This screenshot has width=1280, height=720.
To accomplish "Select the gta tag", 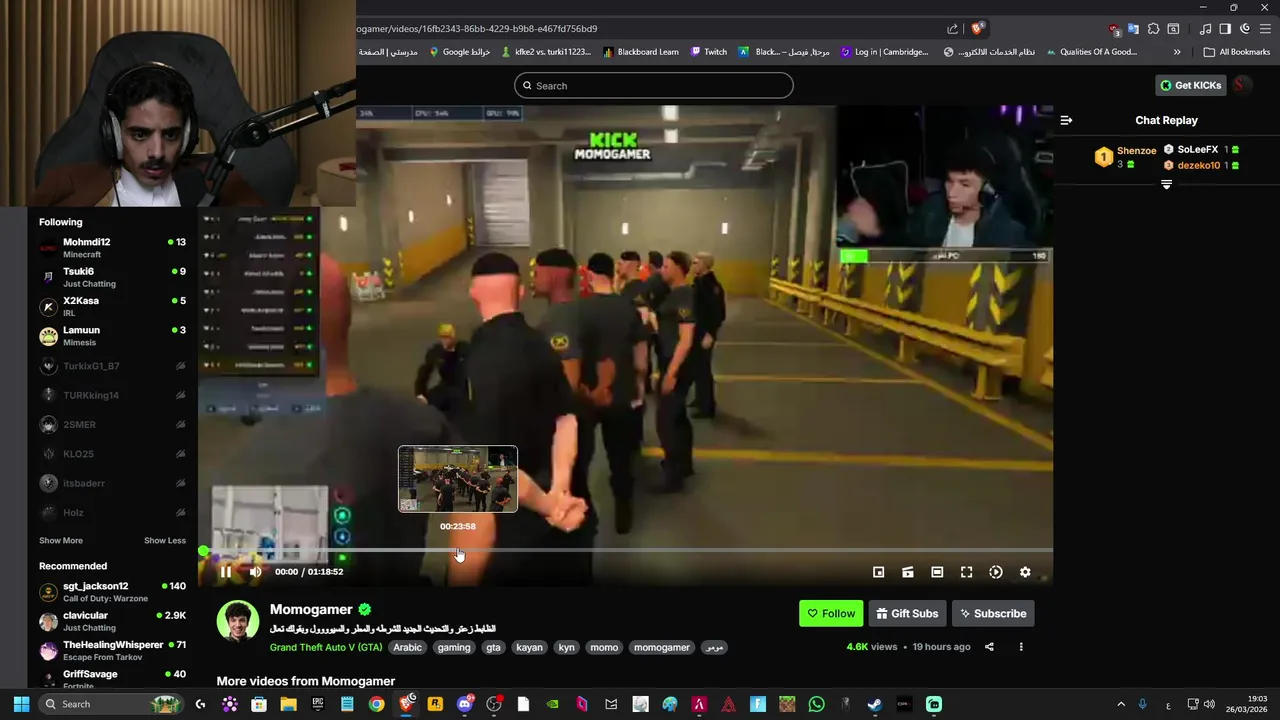I will tap(493, 647).
